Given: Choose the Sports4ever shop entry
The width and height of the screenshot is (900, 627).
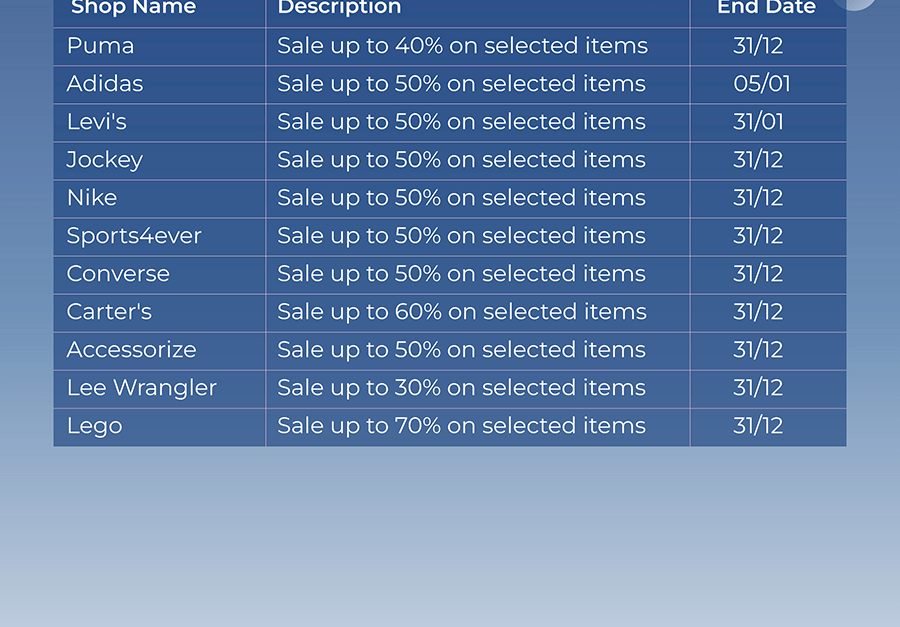Looking at the screenshot, I should pos(134,236).
